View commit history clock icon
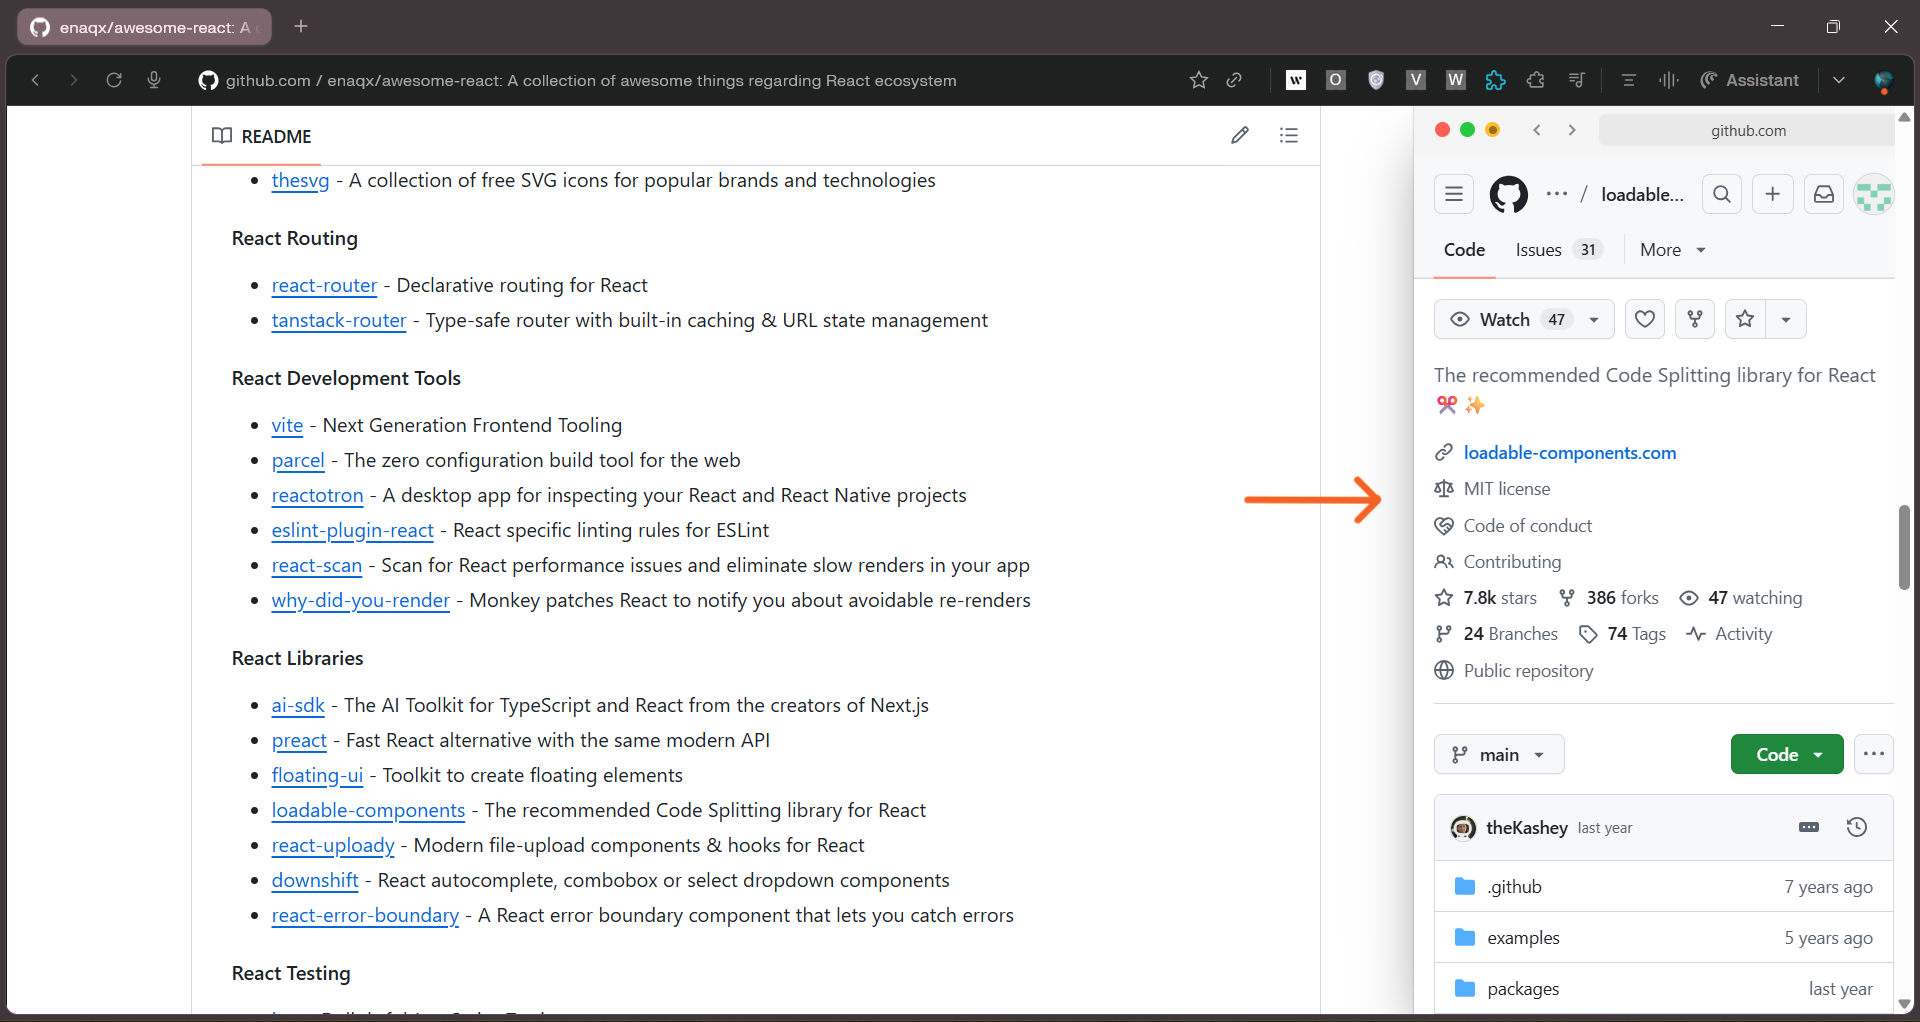This screenshot has height=1022, width=1920. click(1857, 828)
